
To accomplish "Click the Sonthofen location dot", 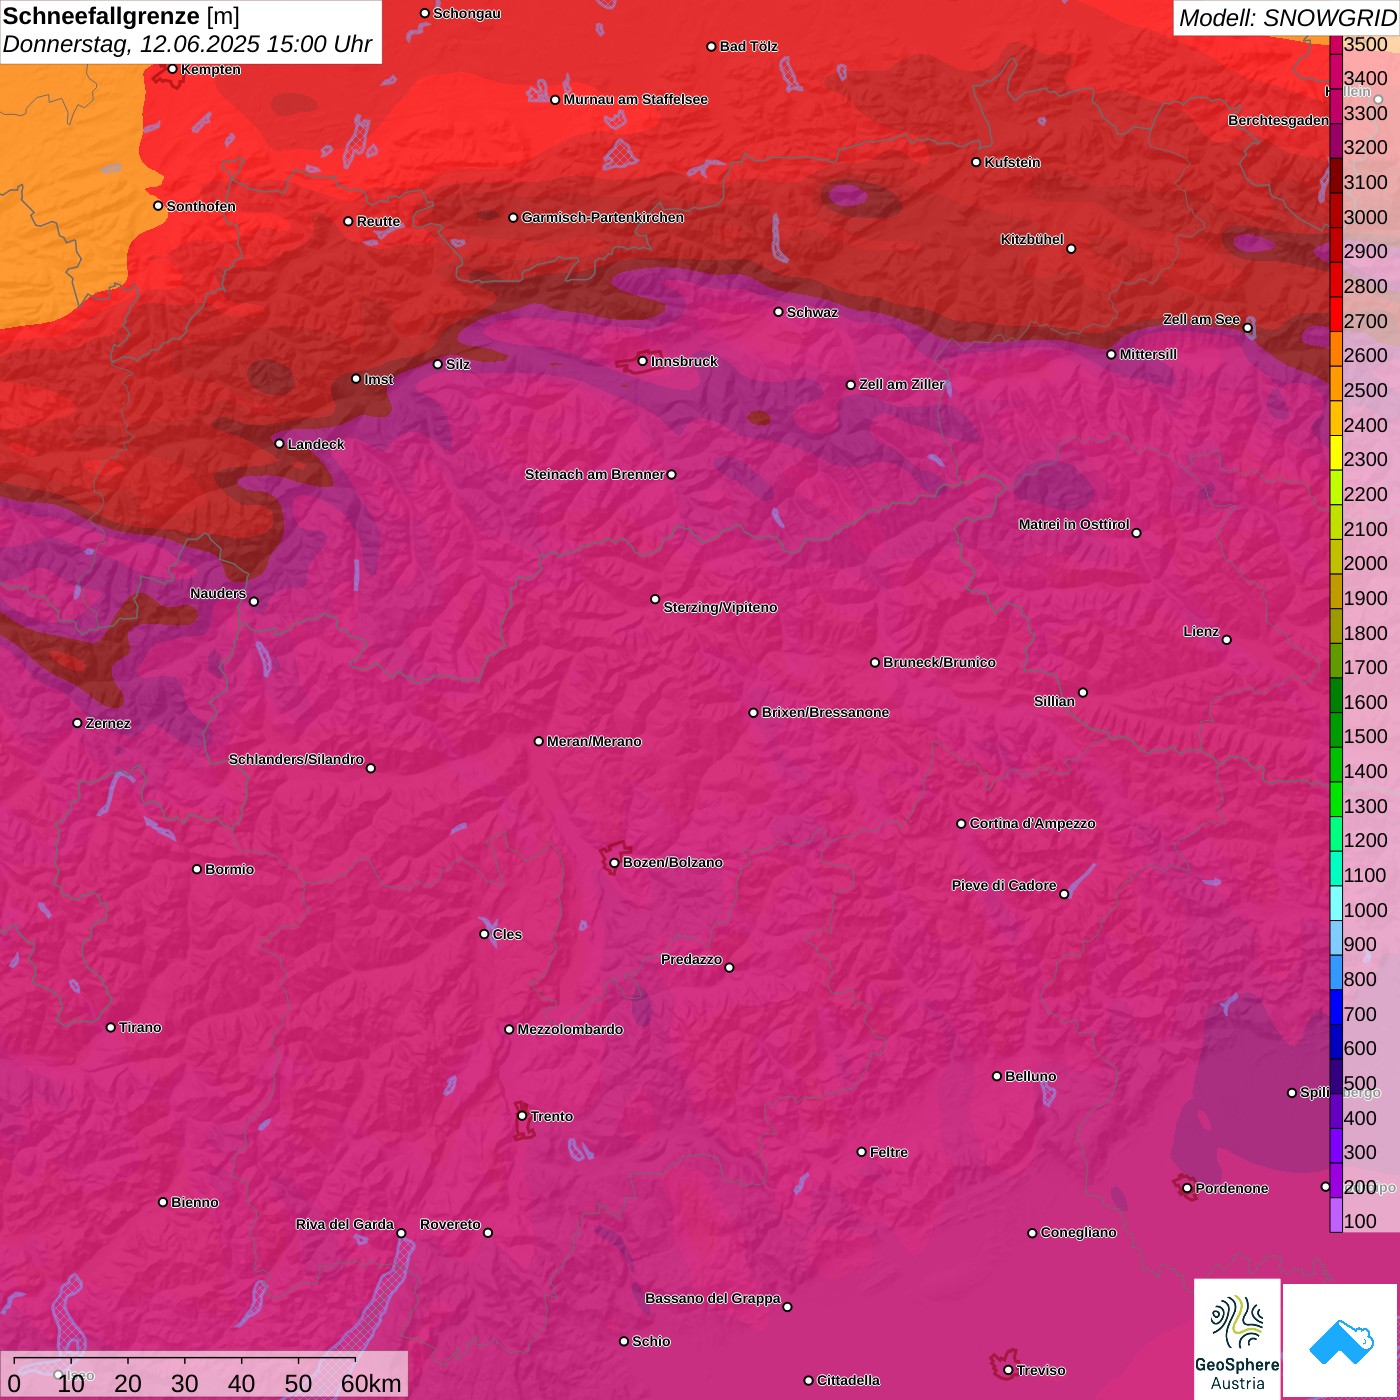I will coord(158,206).
